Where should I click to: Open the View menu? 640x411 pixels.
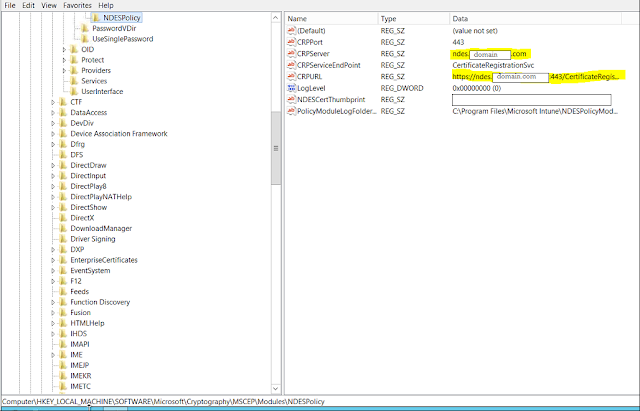click(x=49, y=5)
